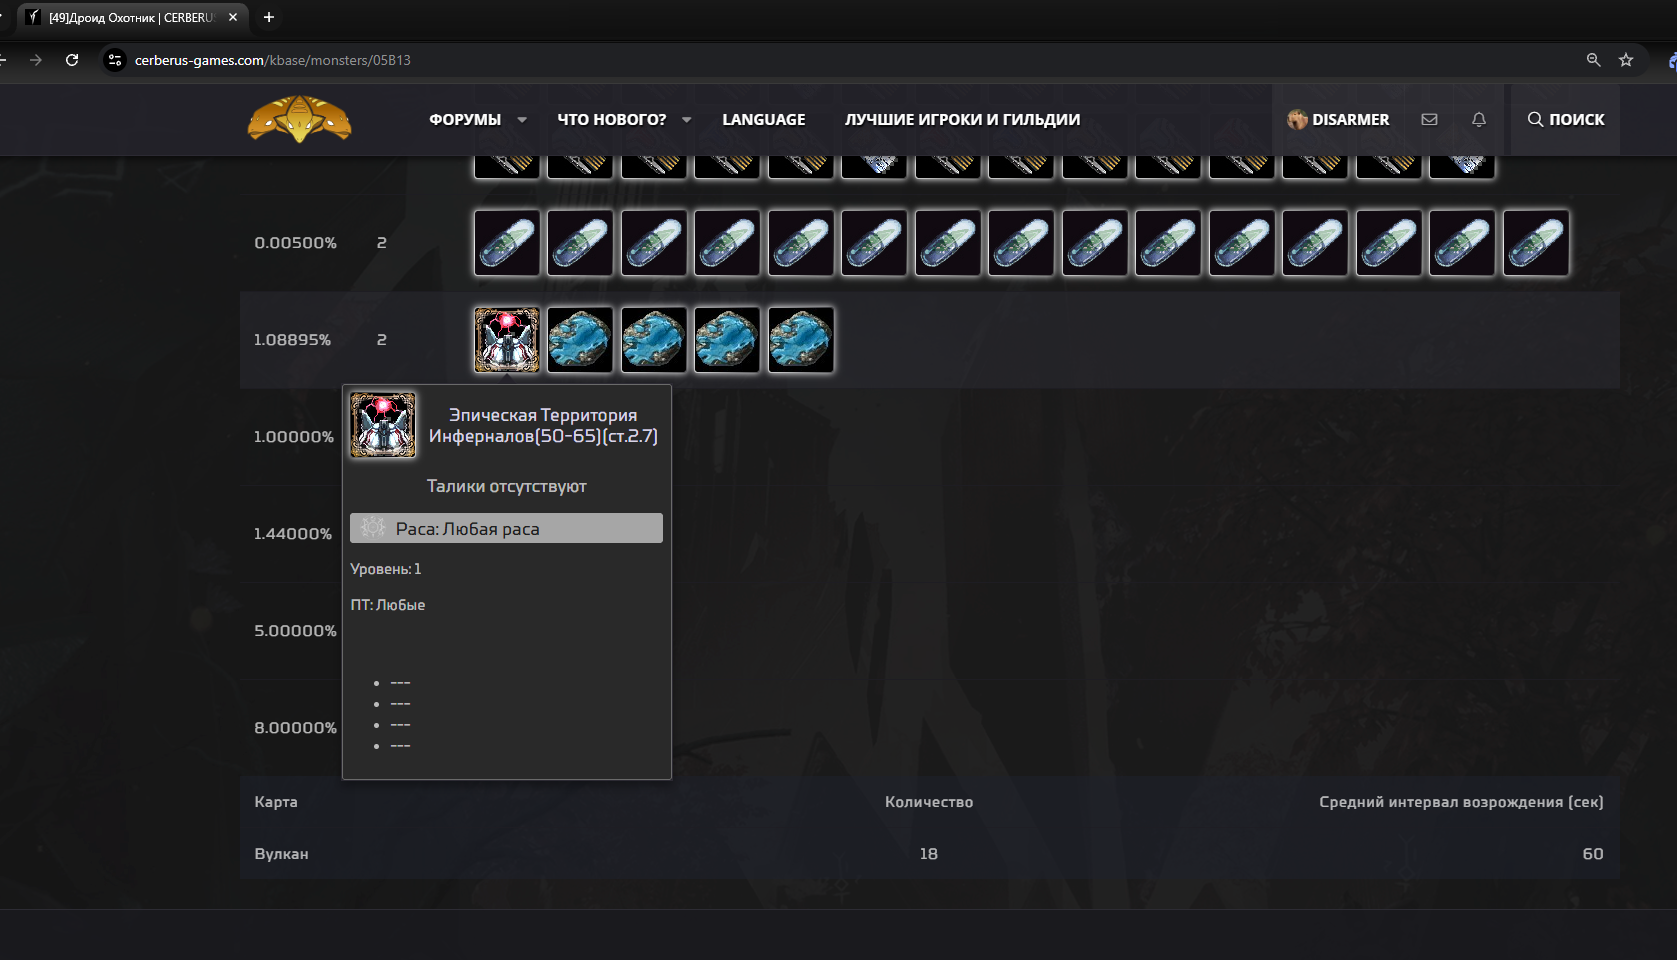Click the Раса: Любая раса tooltip row

coord(506,528)
